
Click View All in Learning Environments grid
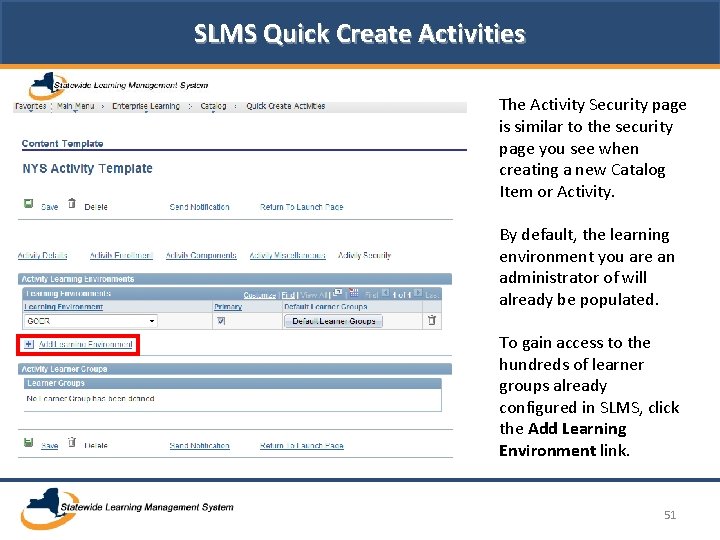coord(315,295)
